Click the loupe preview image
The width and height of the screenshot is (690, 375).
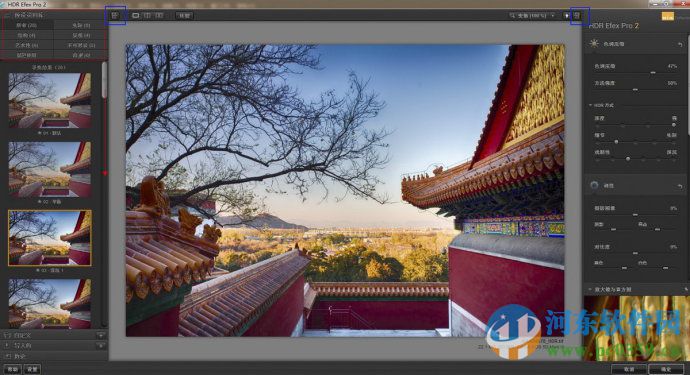(636, 328)
